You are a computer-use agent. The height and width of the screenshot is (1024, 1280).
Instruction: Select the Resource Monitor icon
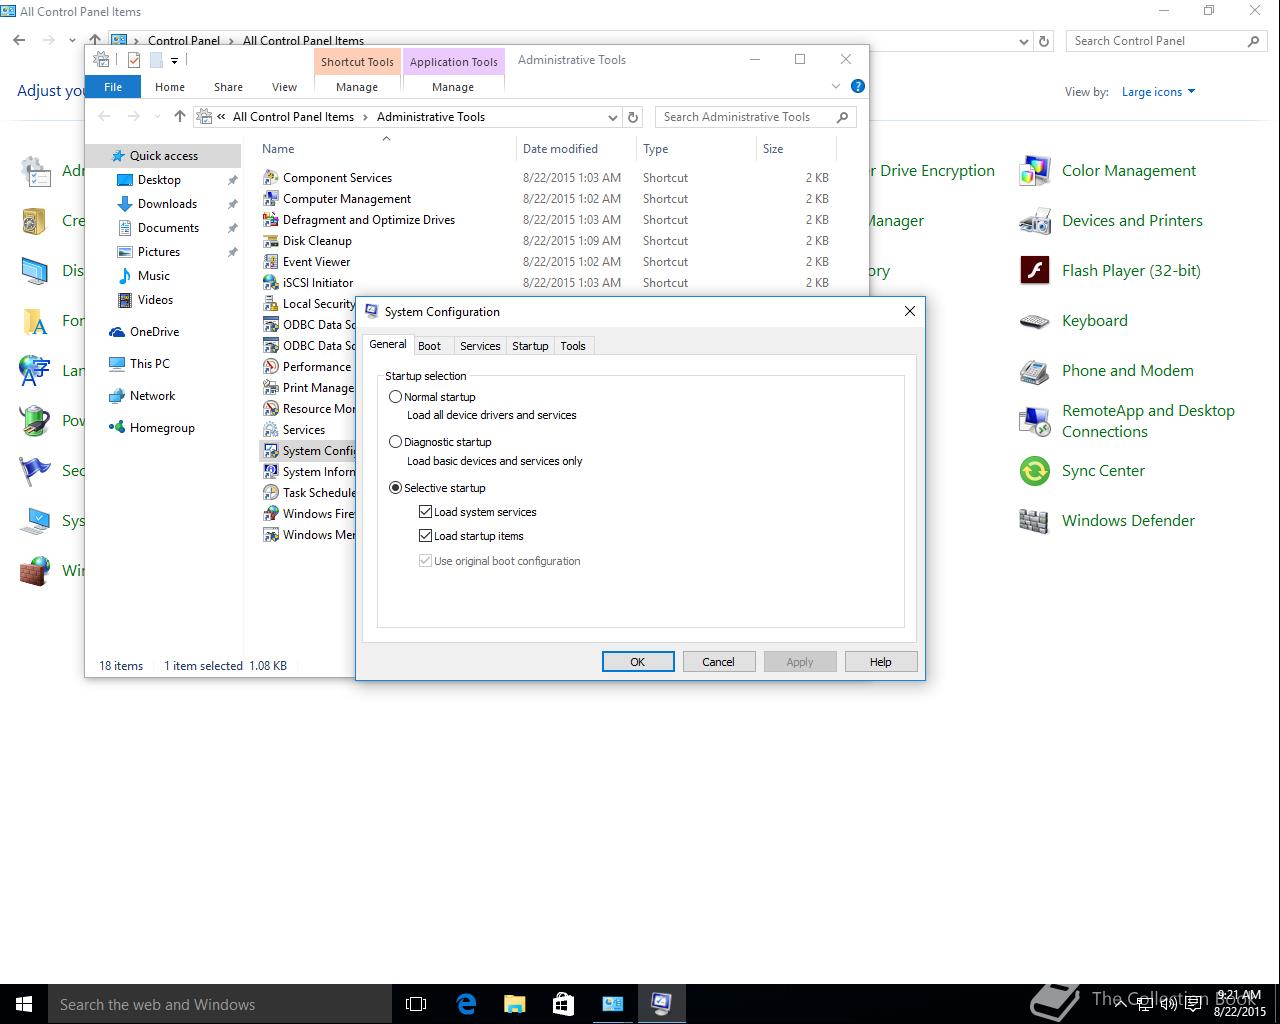[270, 409]
